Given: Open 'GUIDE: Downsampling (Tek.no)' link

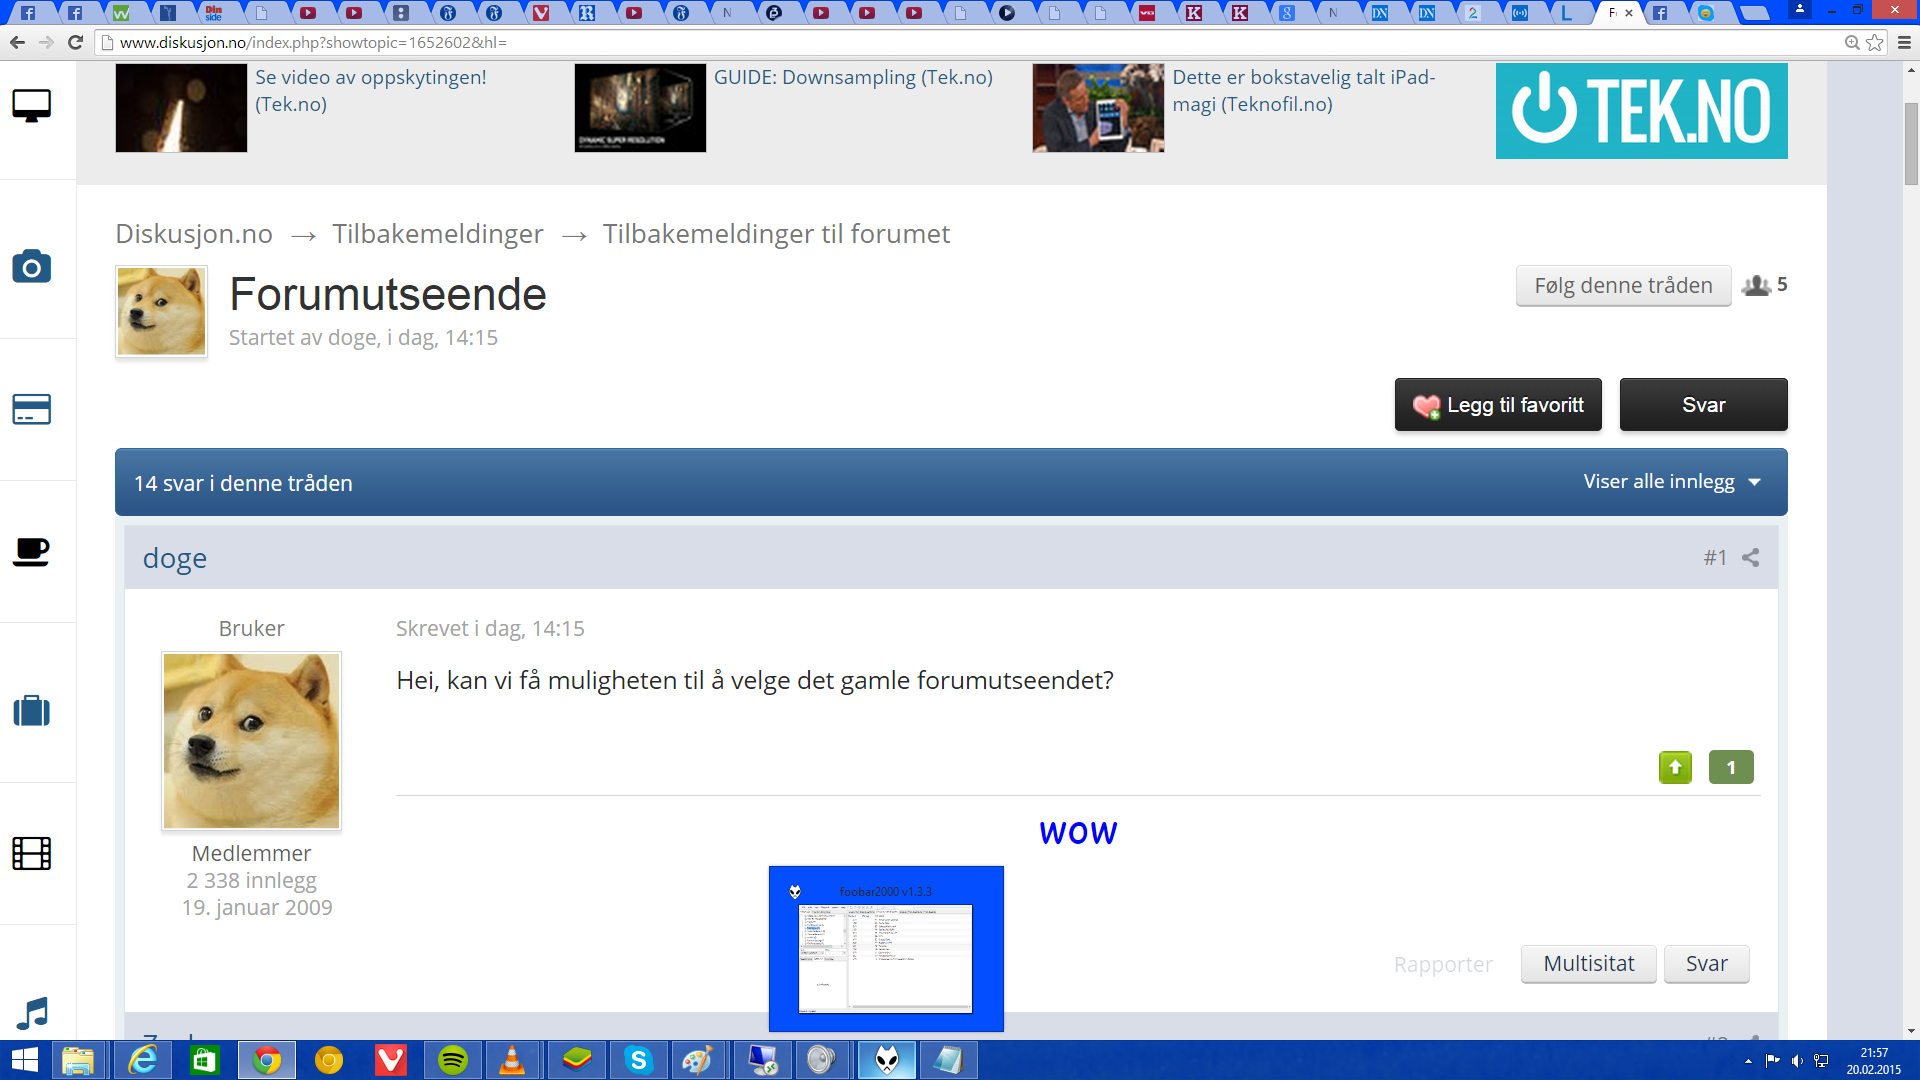Looking at the screenshot, I should (853, 77).
